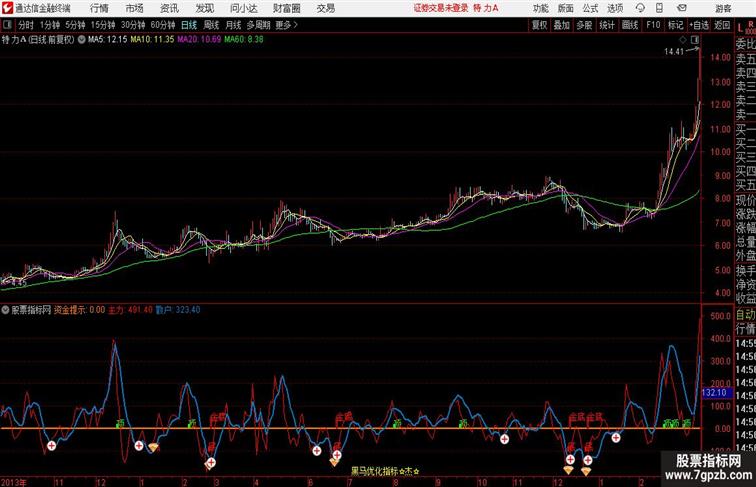Click the 标记 mark button
Viewport: 756px width, 487px height.
point(675,25)
